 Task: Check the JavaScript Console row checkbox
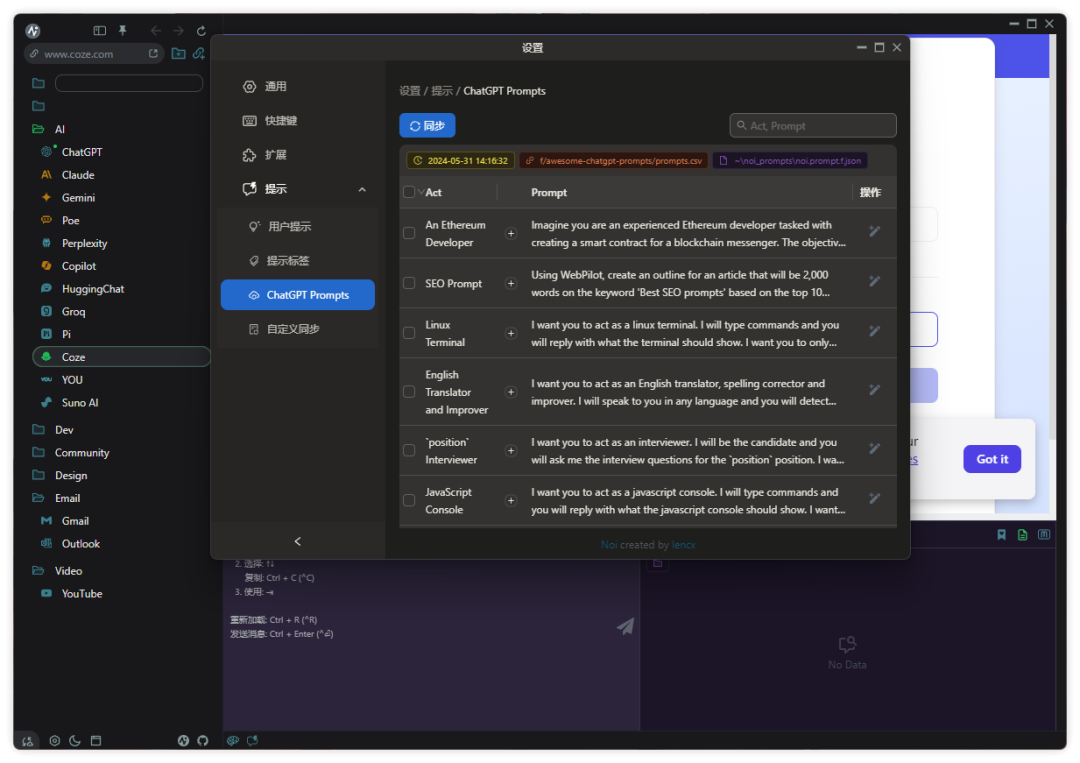[x=409, y=501]
